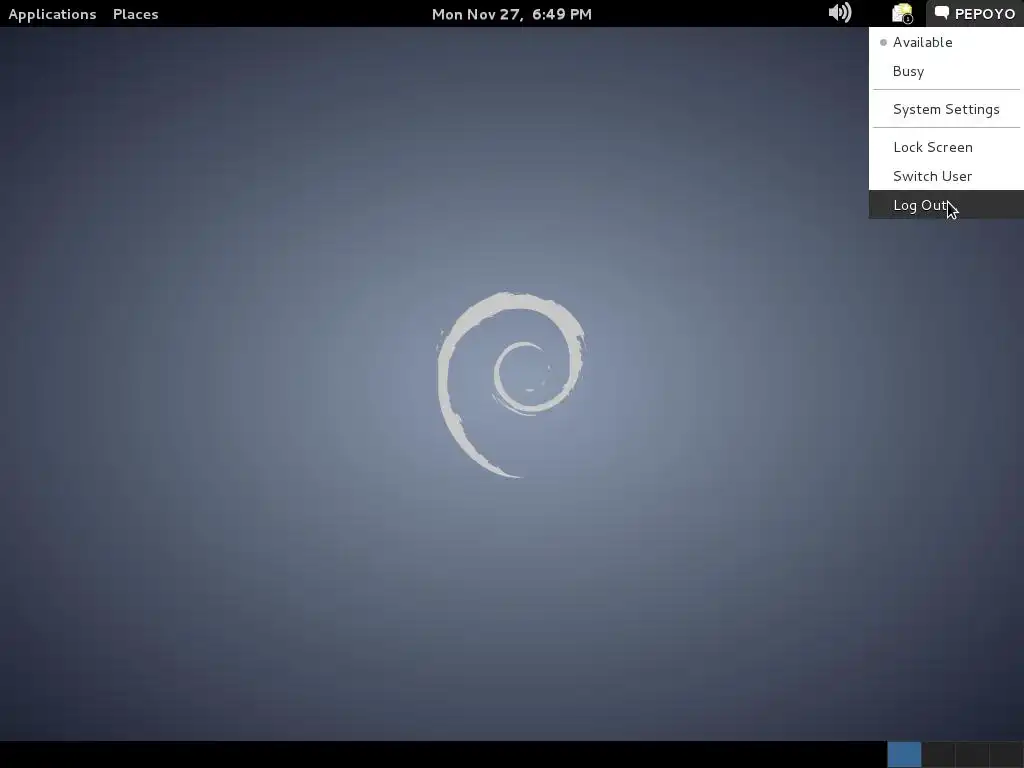The height and width of the screenshot is (768, 1024).
Task: Open the clock calendar in top bar
Action: click(512, 14)
